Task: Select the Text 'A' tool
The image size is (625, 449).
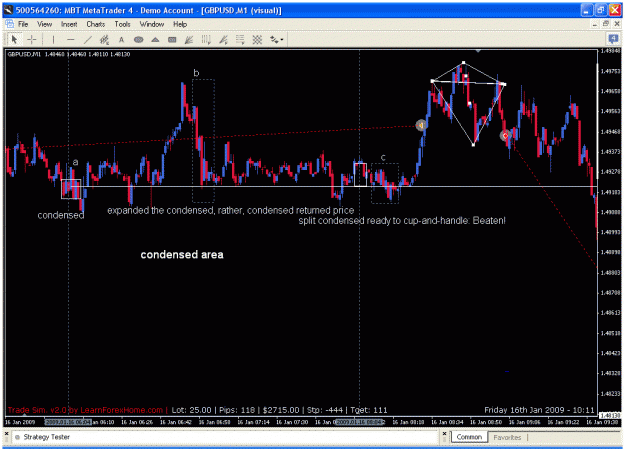Action: click(122, 39)
